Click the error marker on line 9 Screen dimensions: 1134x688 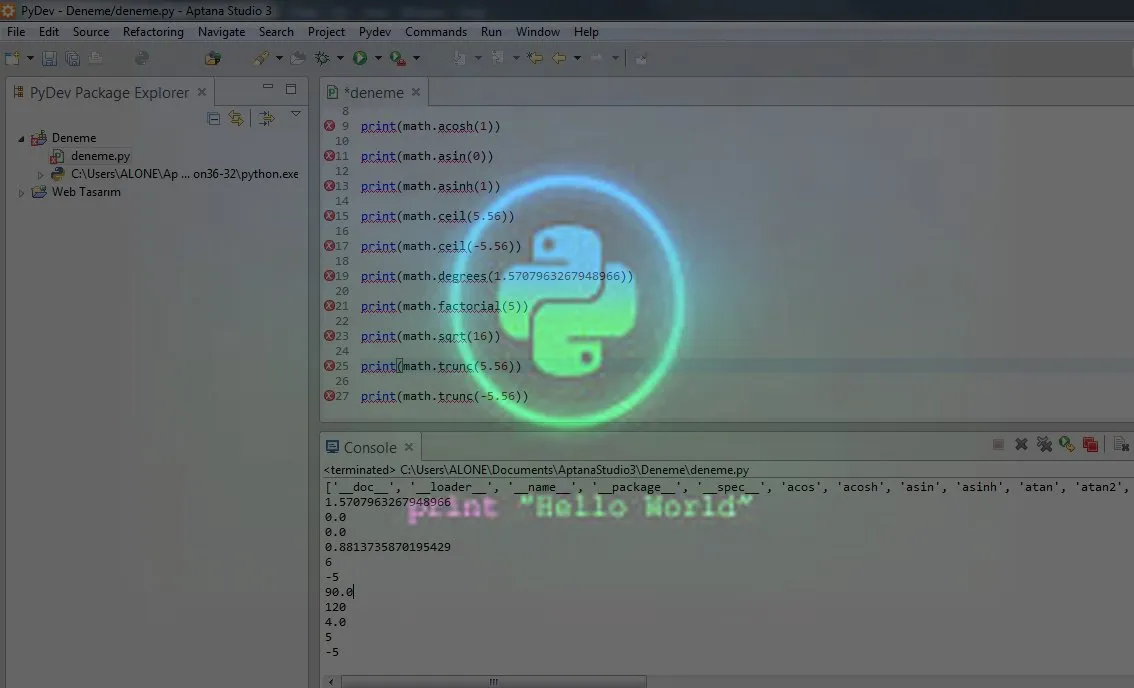click(x=329, y=126)
